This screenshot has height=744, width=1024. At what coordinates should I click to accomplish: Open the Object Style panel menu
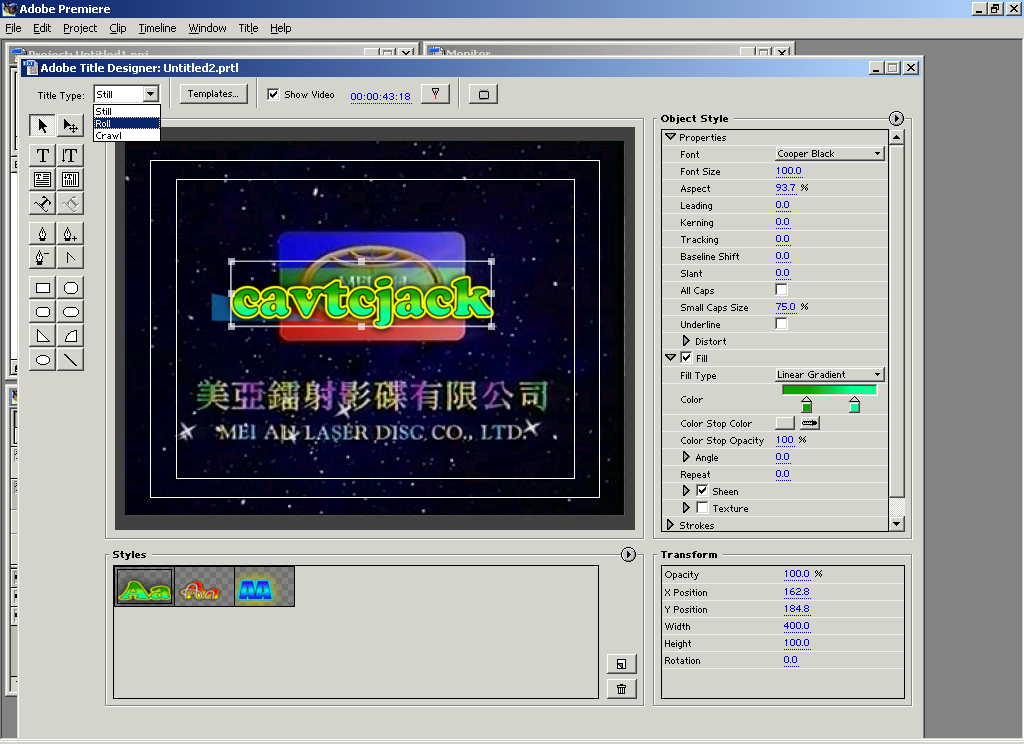tap(896, 118)
